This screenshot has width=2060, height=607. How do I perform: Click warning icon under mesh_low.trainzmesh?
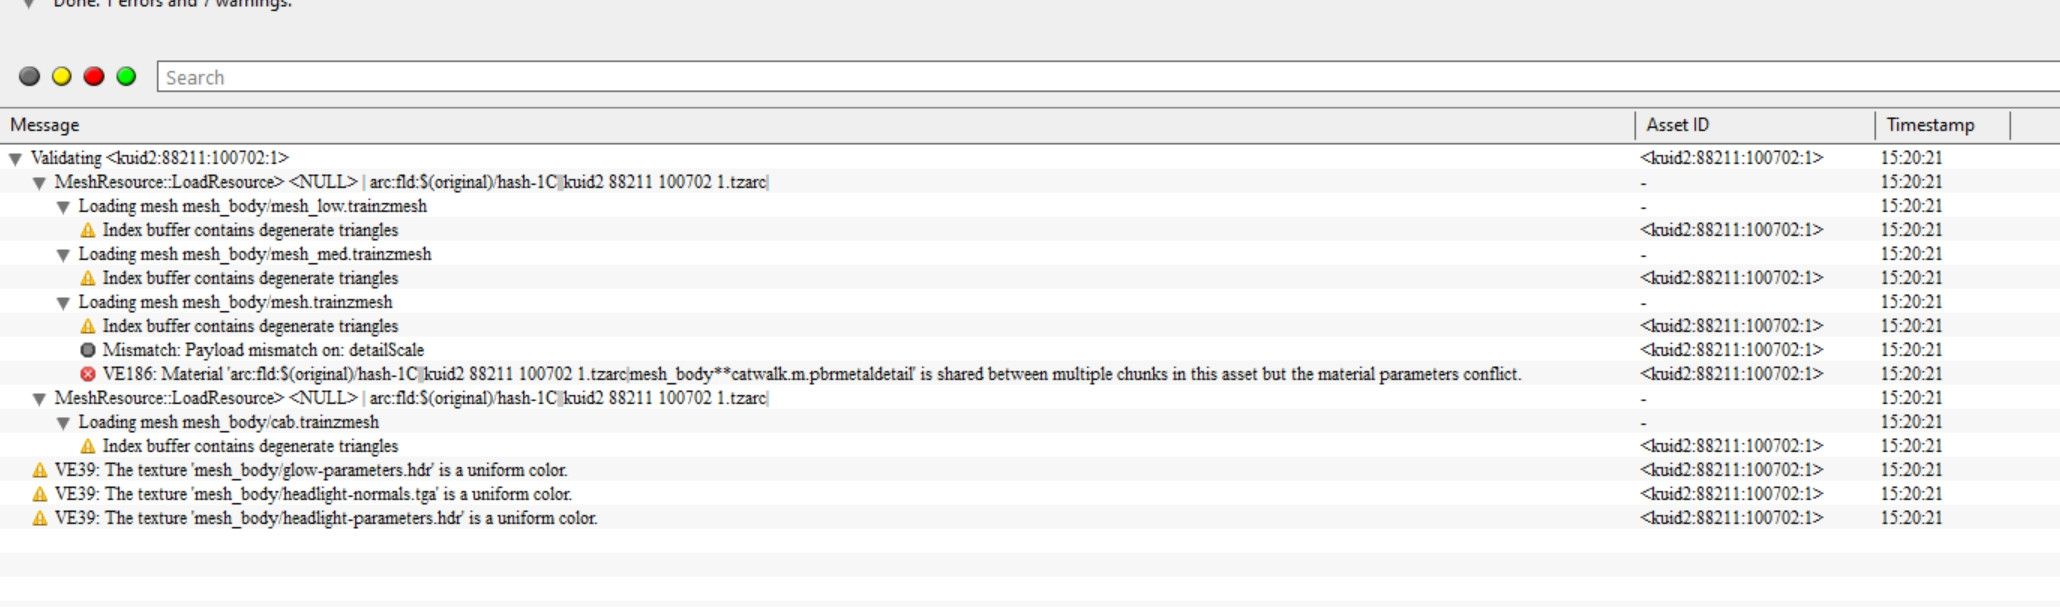point(88,230)
